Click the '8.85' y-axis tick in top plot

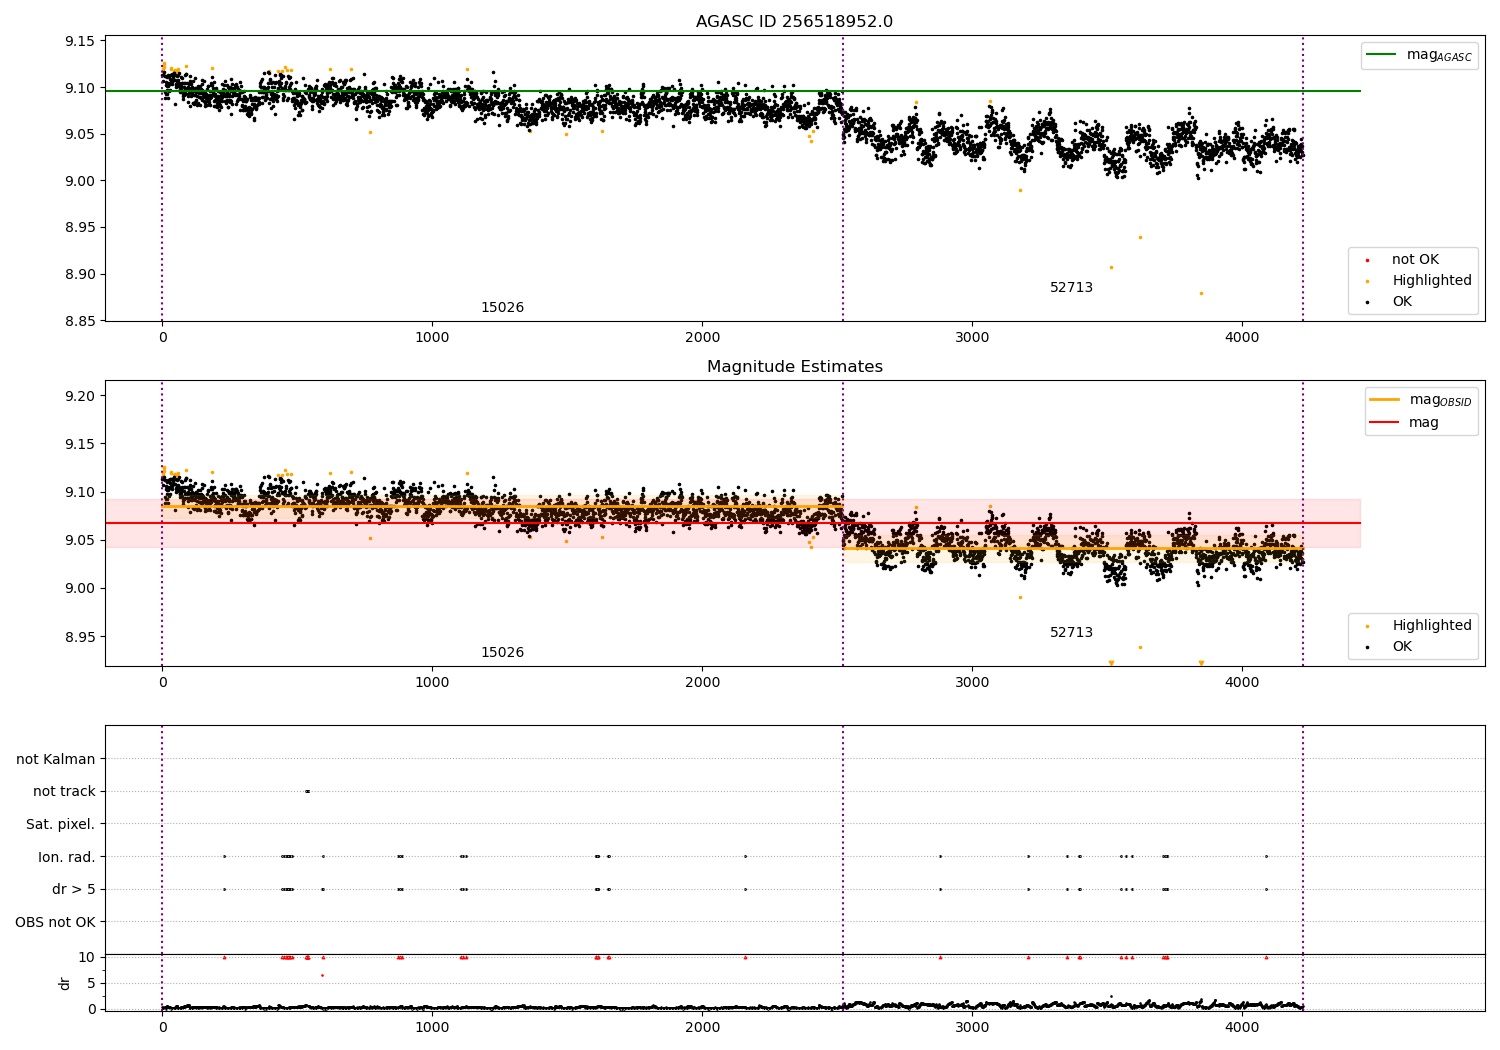(80, 321)
